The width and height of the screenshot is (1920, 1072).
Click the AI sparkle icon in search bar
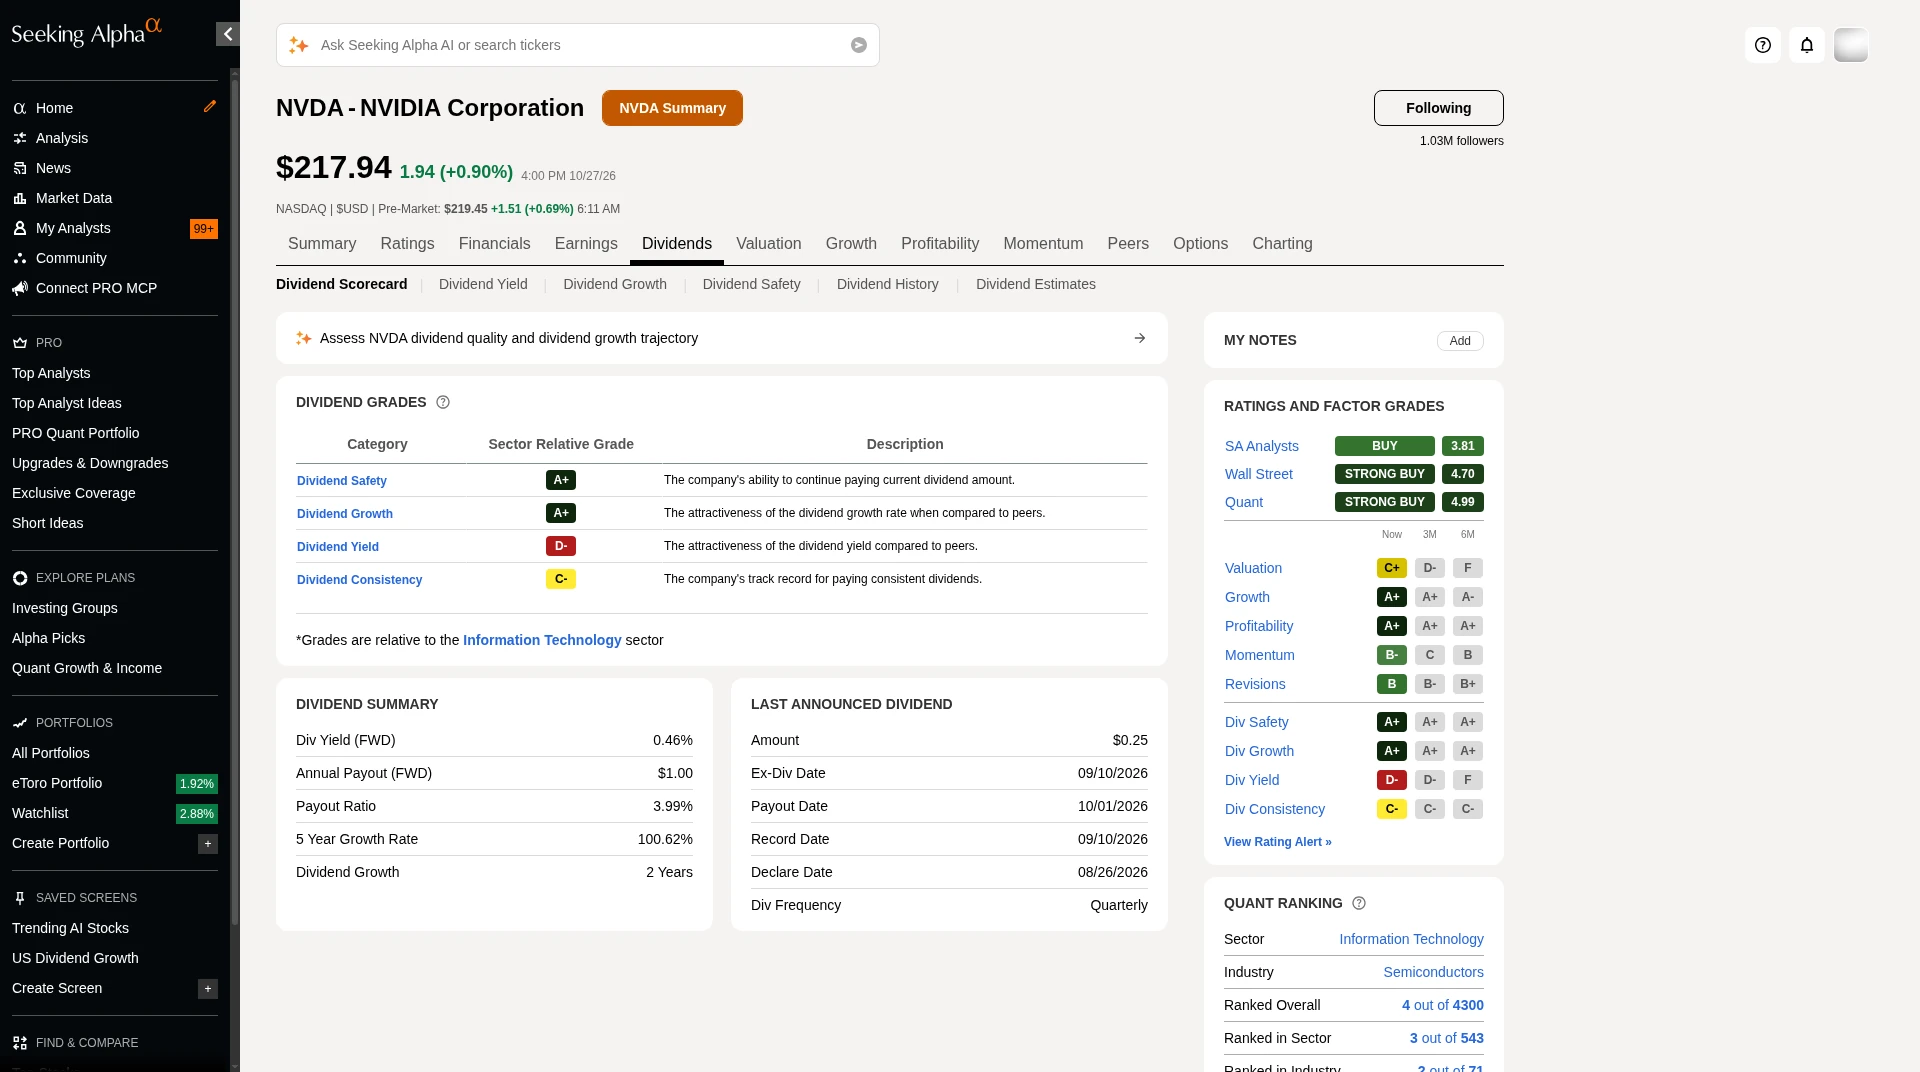(298, 45)
